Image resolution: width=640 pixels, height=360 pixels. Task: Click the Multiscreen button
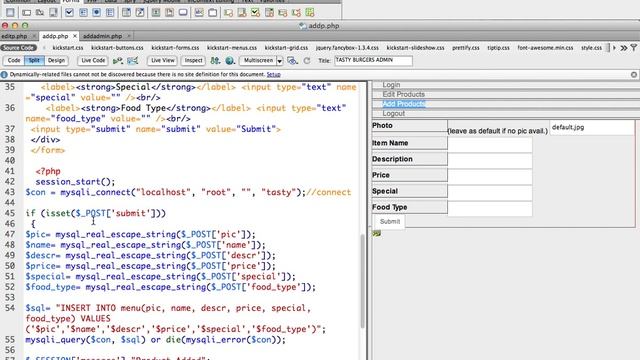258,60
